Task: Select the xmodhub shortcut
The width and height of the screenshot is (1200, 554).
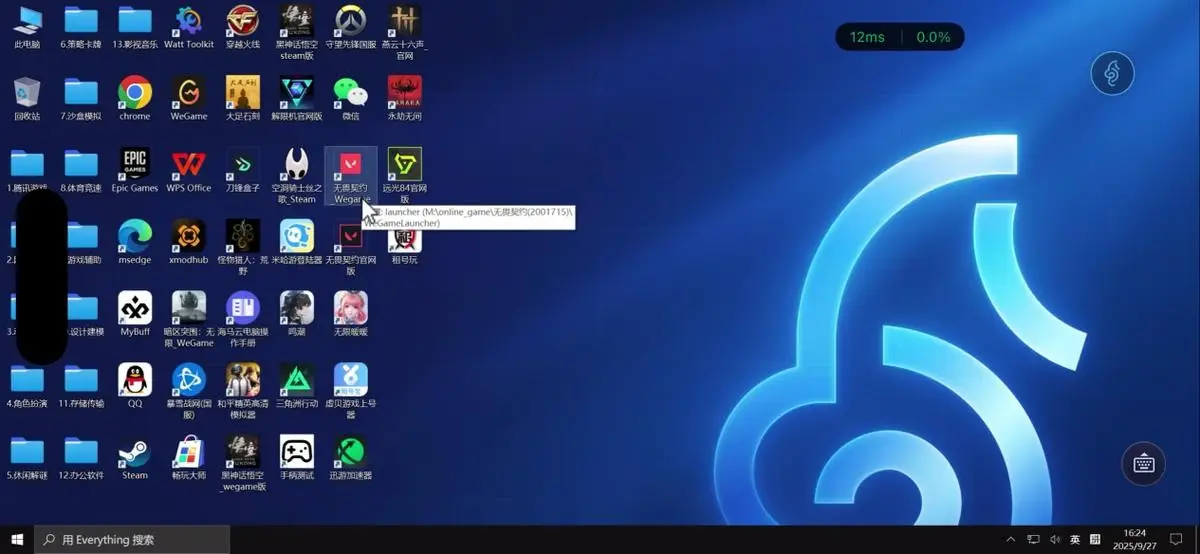Action: [189, 237]
